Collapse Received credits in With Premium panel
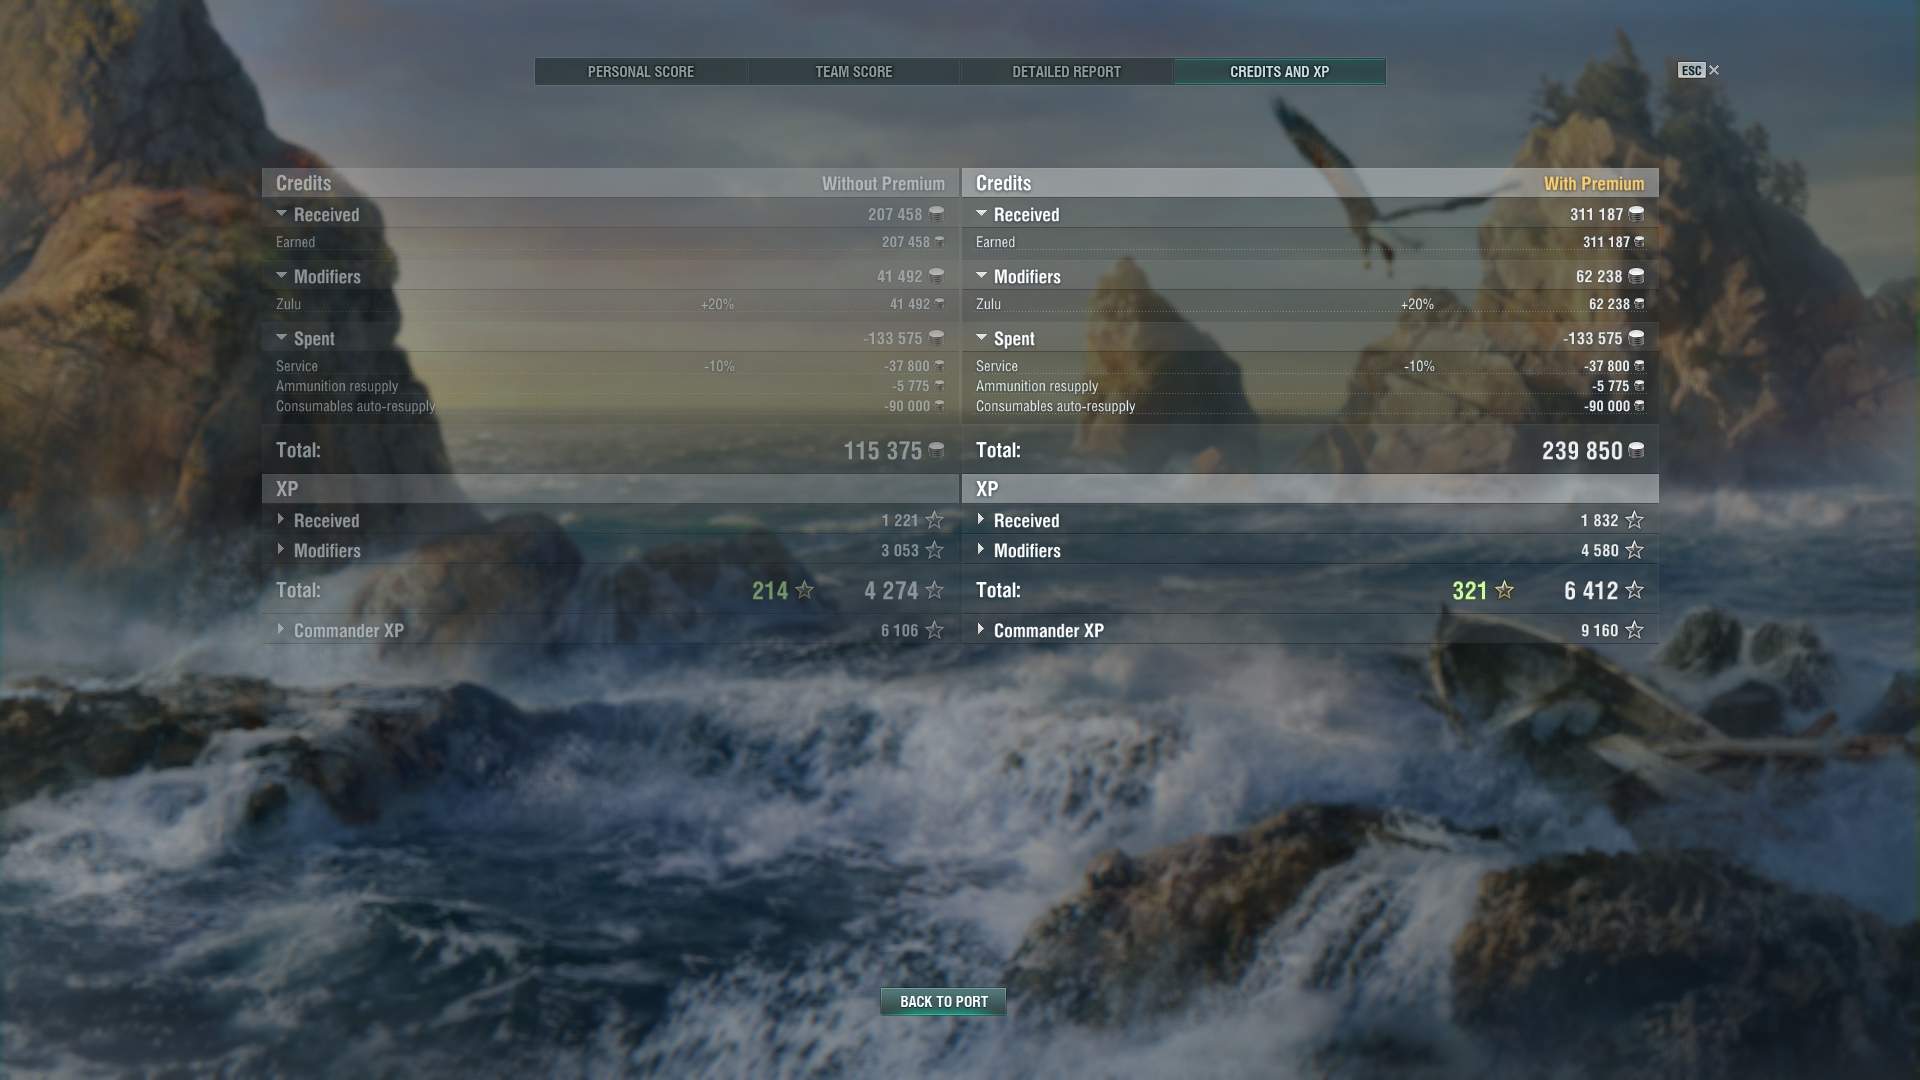 click(981, 214)
